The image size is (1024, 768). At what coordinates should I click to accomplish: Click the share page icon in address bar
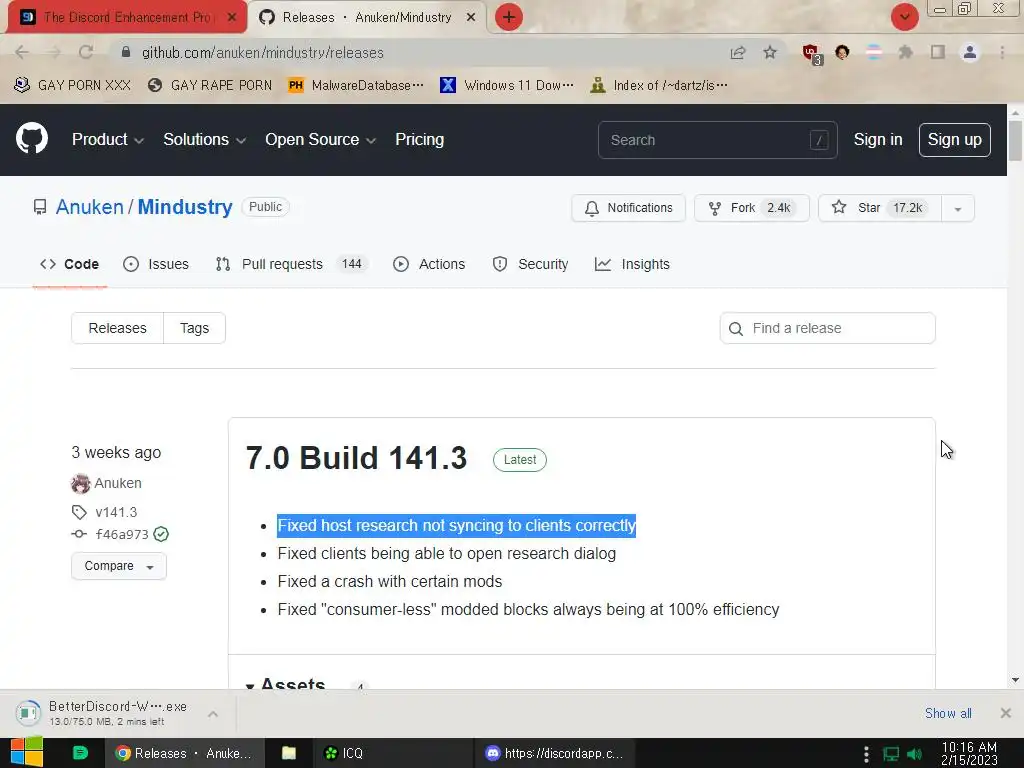tap(738, 52)
